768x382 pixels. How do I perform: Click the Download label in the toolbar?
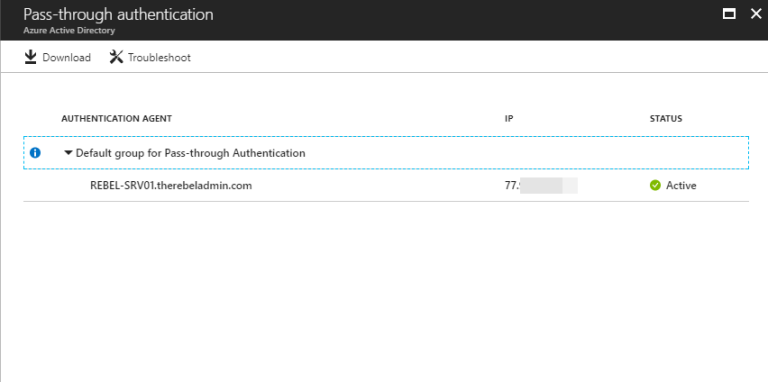[x=67, y=58]
